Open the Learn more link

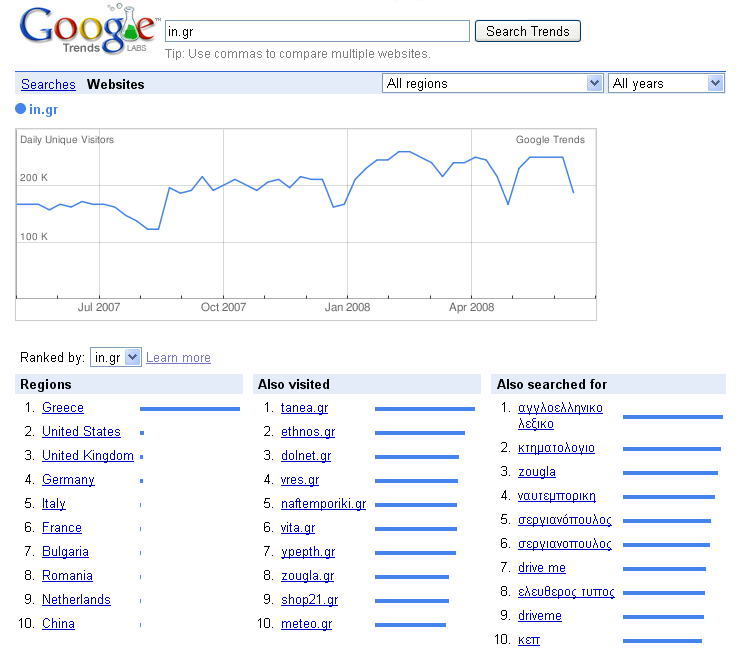click(x=178, y=357)
